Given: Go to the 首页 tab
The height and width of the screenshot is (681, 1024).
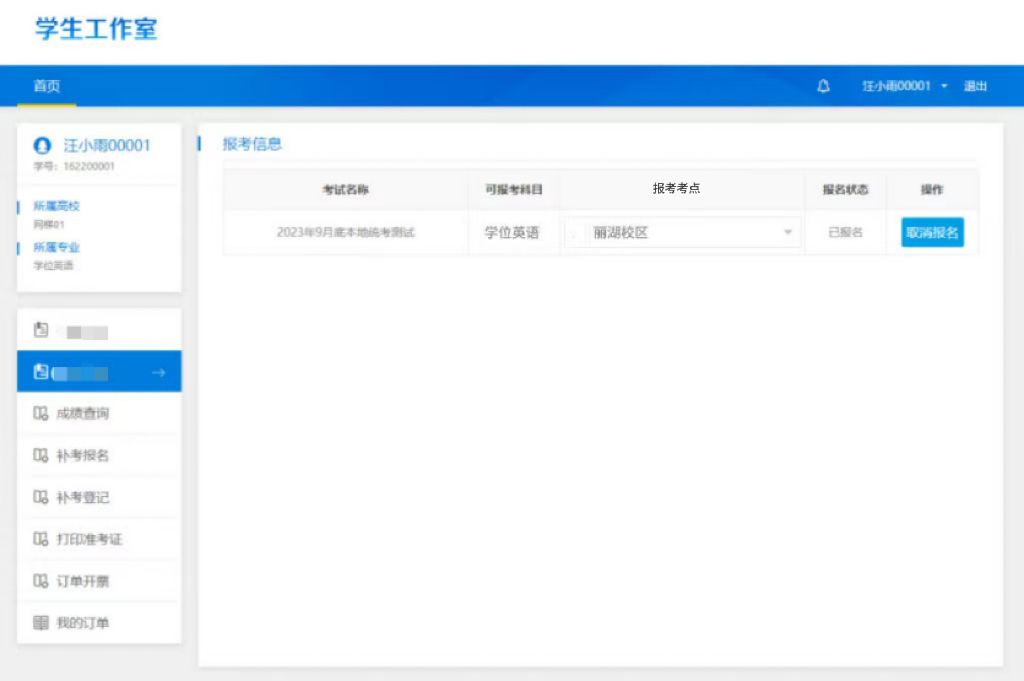Looking at the screenshot, I should [46, 86].
